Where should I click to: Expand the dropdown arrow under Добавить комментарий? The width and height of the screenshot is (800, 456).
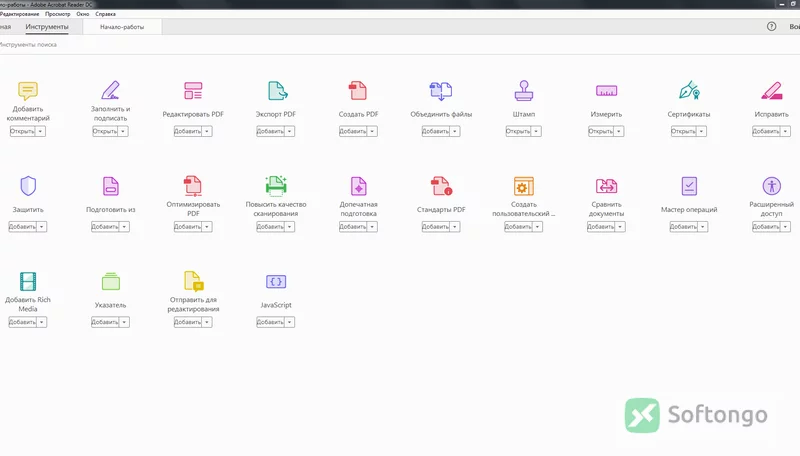pyautogui.click(x=40, y=132)
